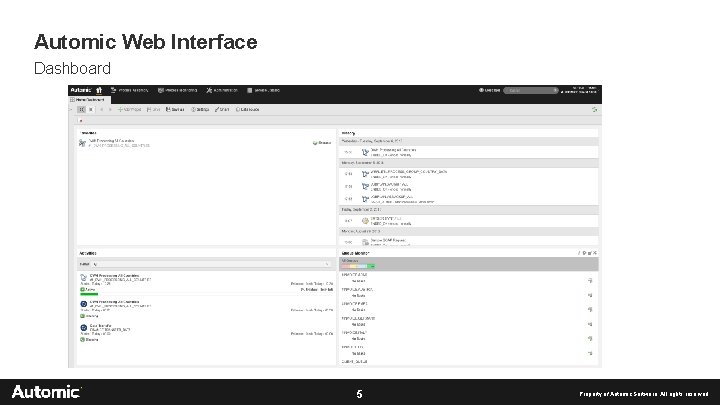The width and height of the screenshot is (720, 405).
Task: Click the action icon on last full queue row
Action: click(x=590, y=353)
